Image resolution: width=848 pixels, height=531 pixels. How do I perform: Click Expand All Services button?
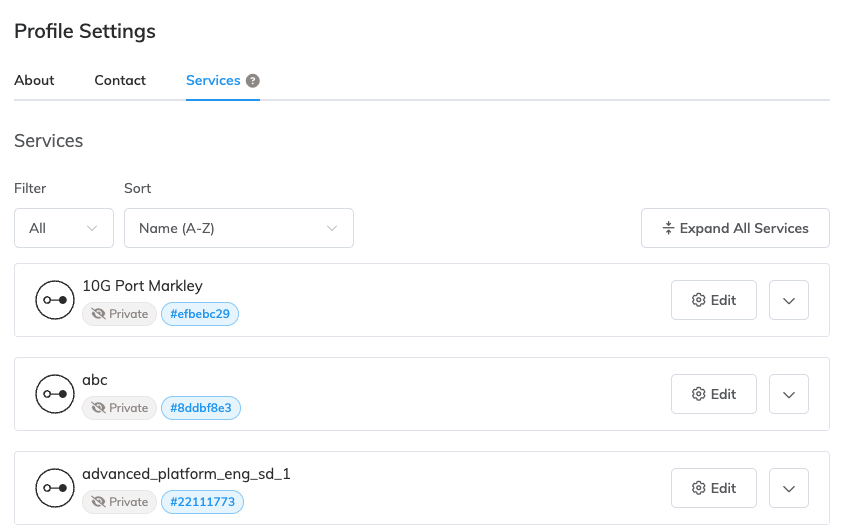(x=735, y=228)
